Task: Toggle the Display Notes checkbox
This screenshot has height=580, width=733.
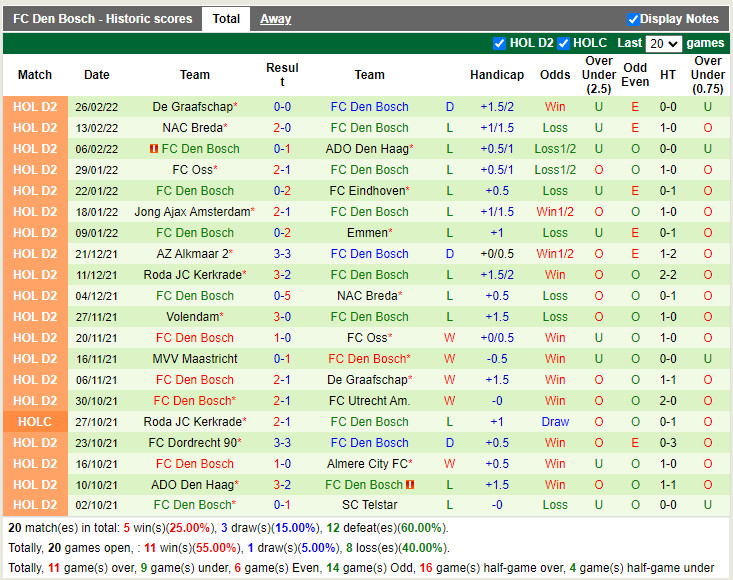Action: coord(633,19)
